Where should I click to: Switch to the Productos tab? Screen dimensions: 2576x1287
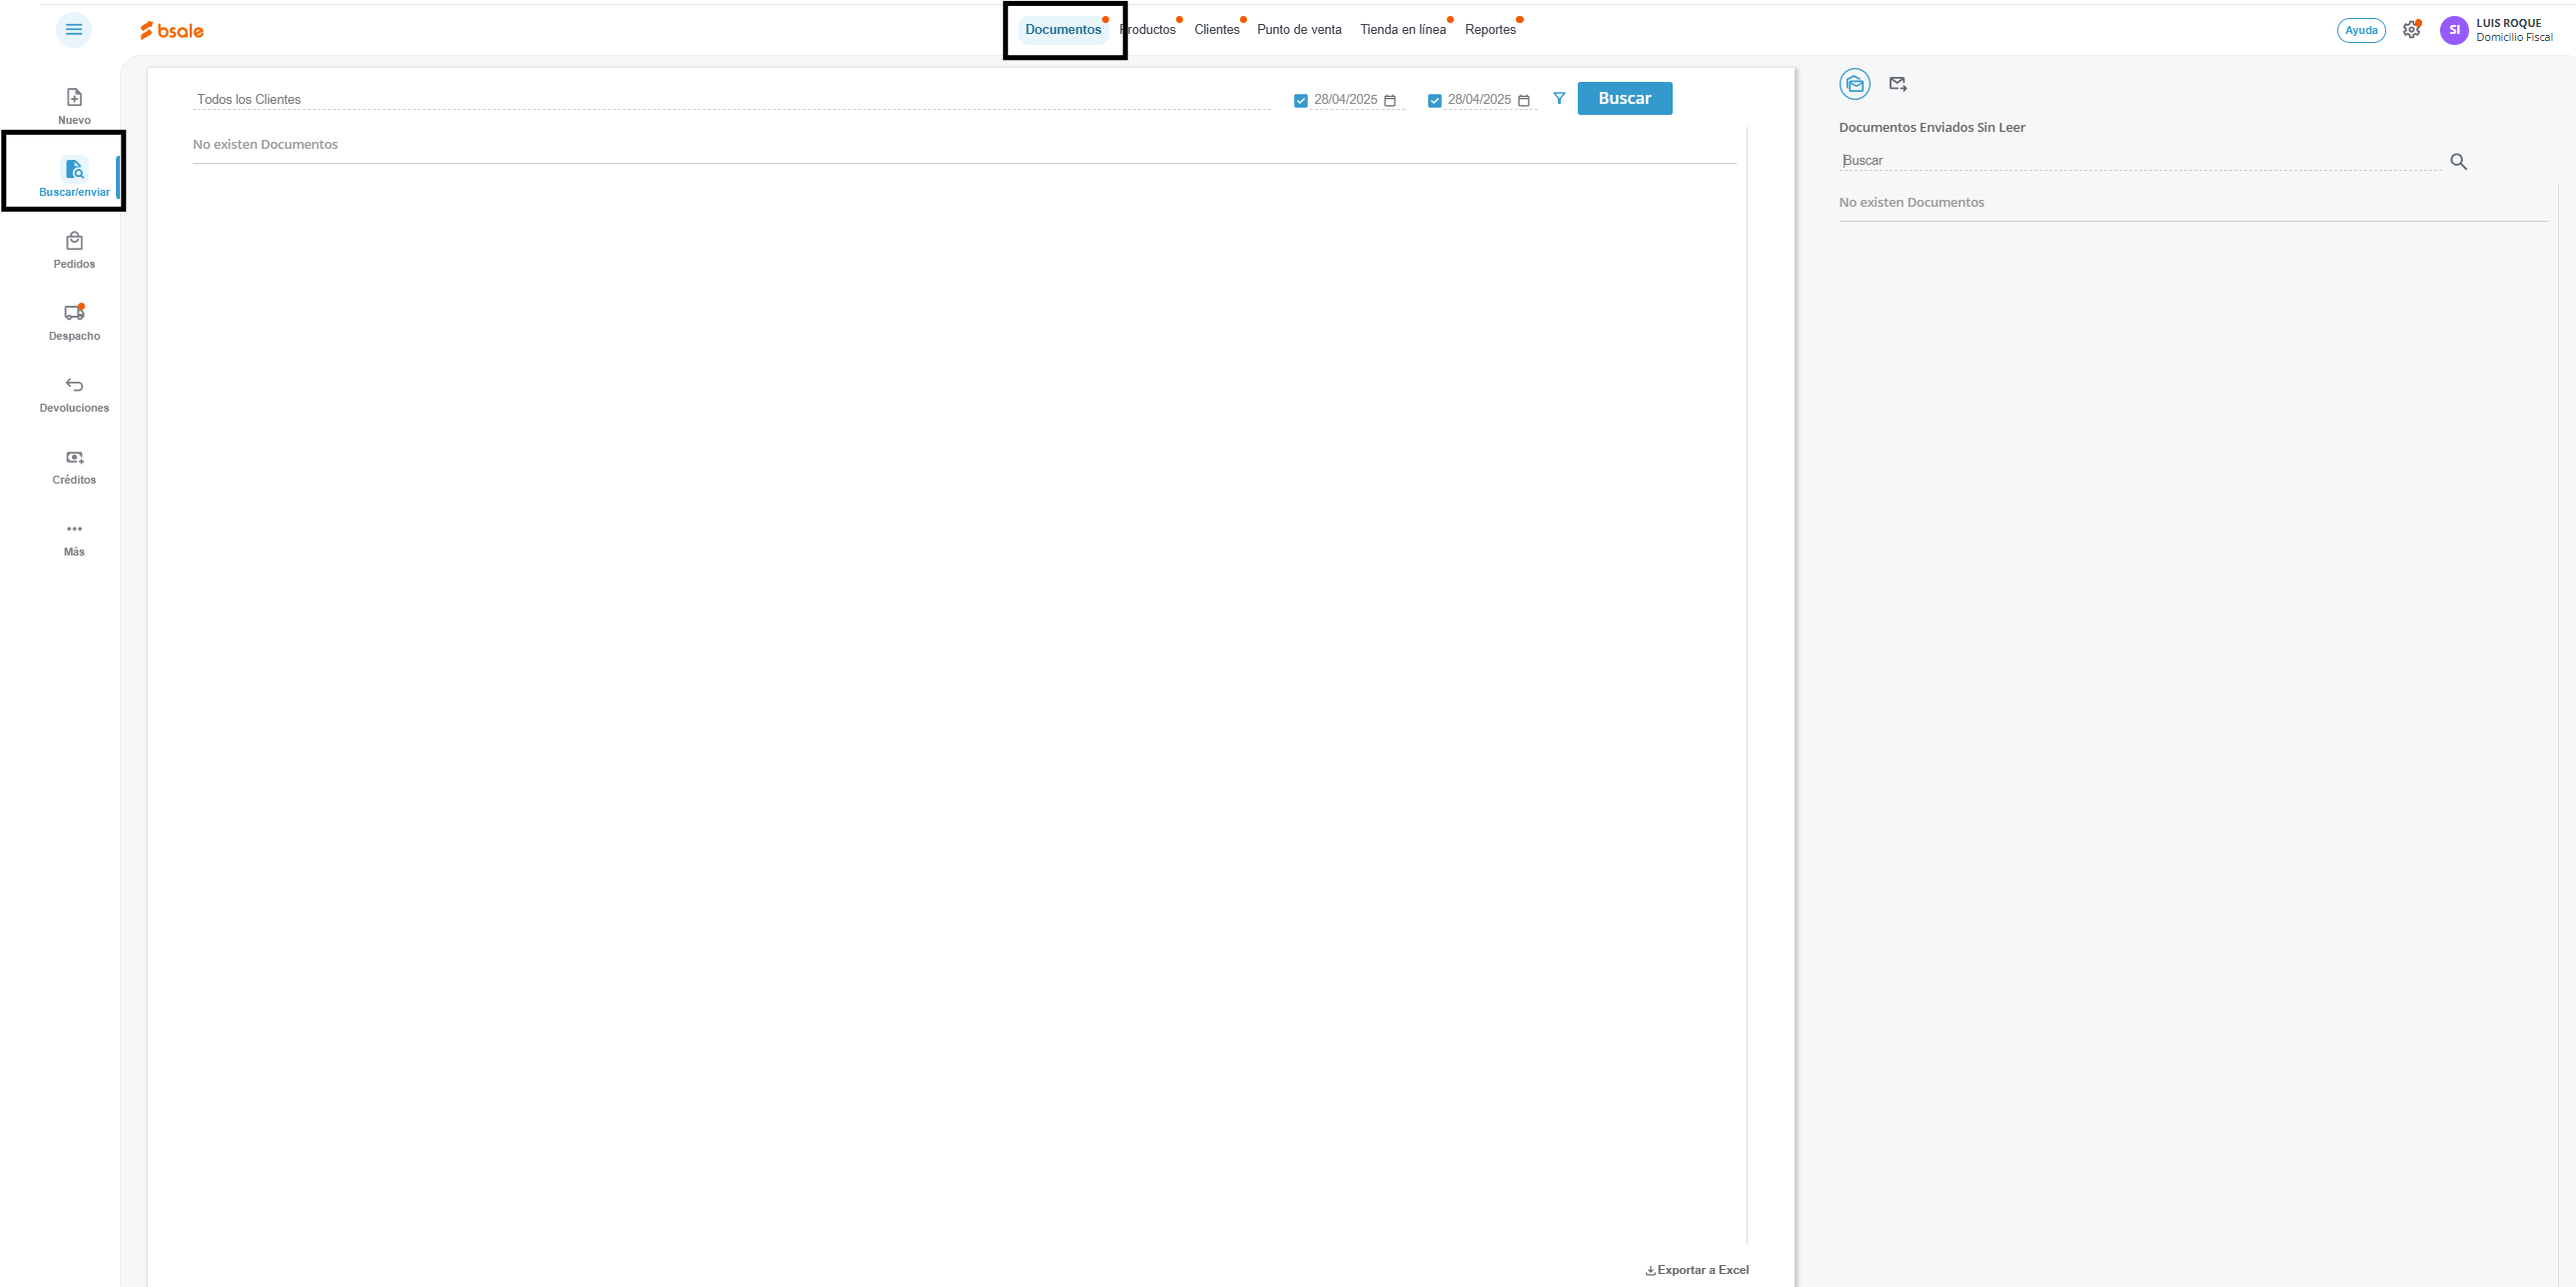(1151, 30)
